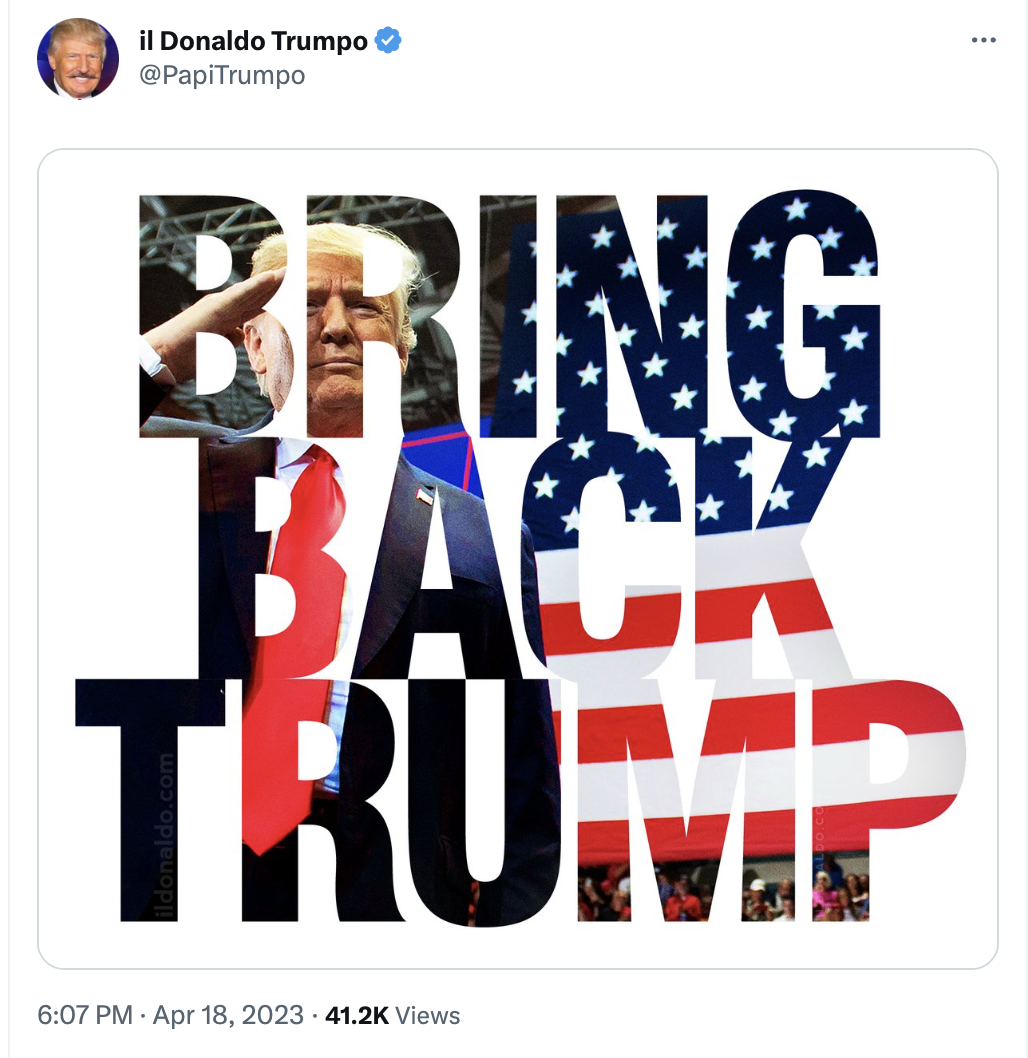Open the @PapiTrumpo handle link
Screen dimensions: 1028x1058
222,75
